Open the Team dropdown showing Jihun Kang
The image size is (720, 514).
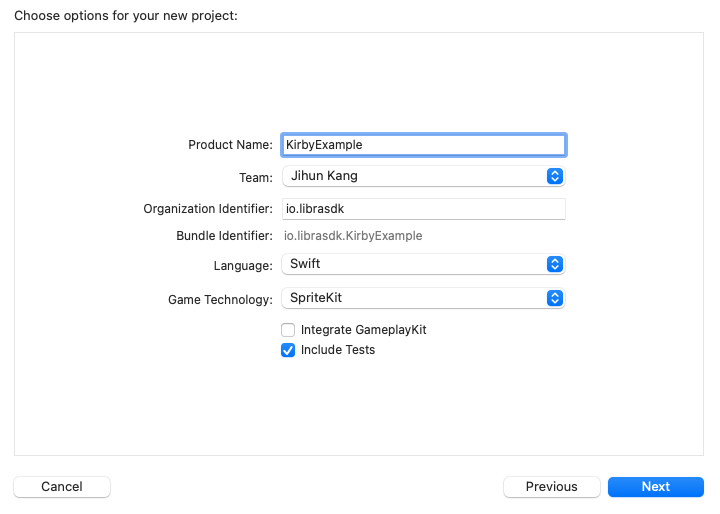[x=423, y=176]
